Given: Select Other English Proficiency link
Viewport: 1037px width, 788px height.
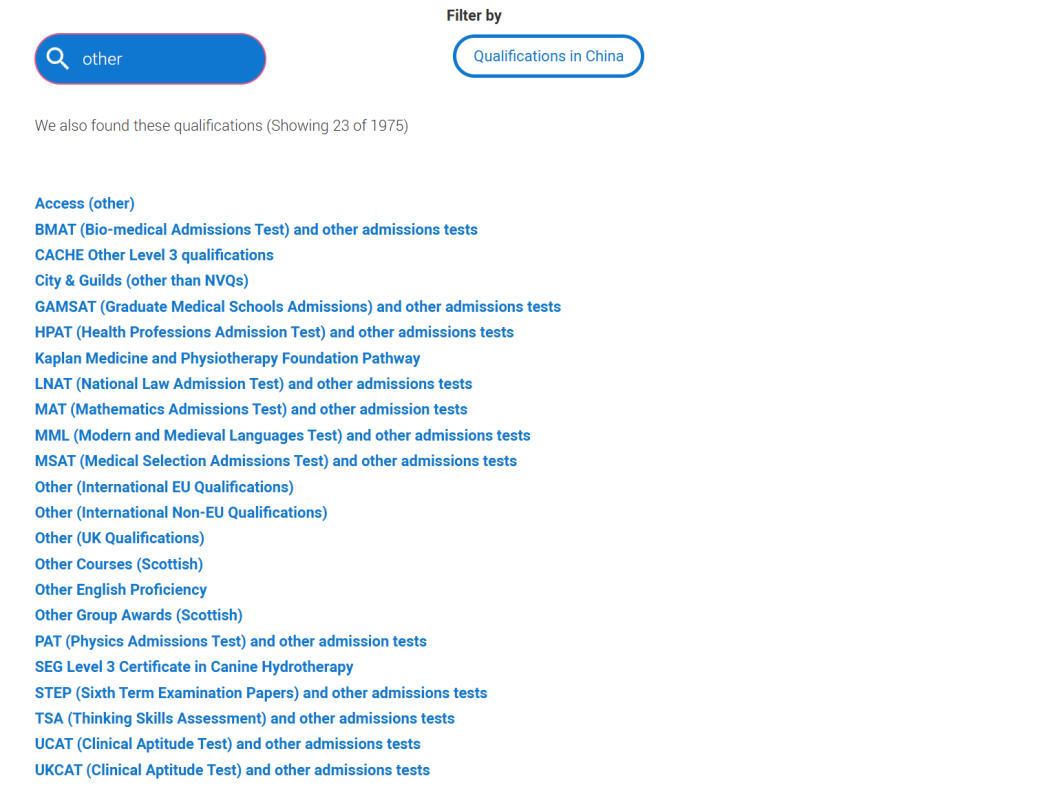Looking at the screenshot, I should [x=121, y=590].
